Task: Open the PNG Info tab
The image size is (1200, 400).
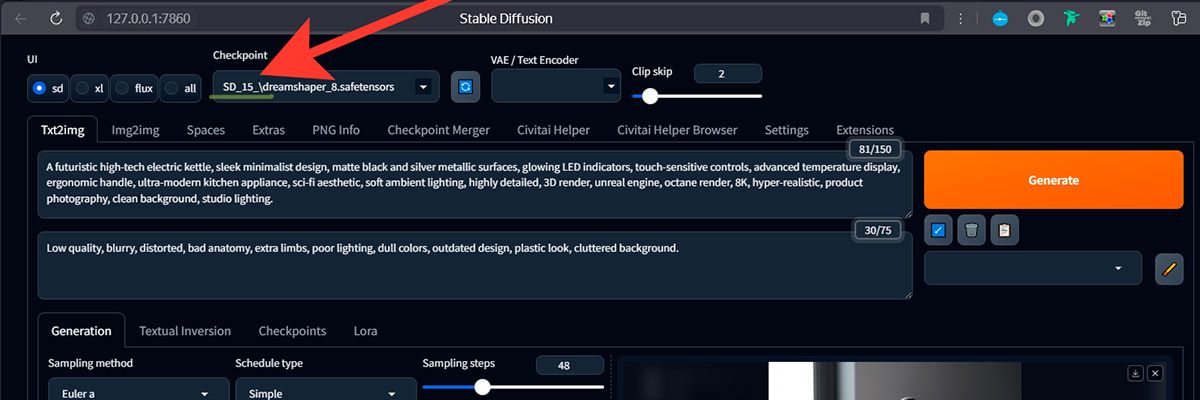Action: 336,130
